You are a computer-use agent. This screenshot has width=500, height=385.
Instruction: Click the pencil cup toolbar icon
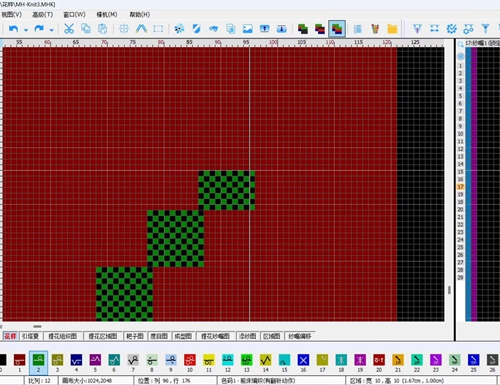(x=375, y=29)
